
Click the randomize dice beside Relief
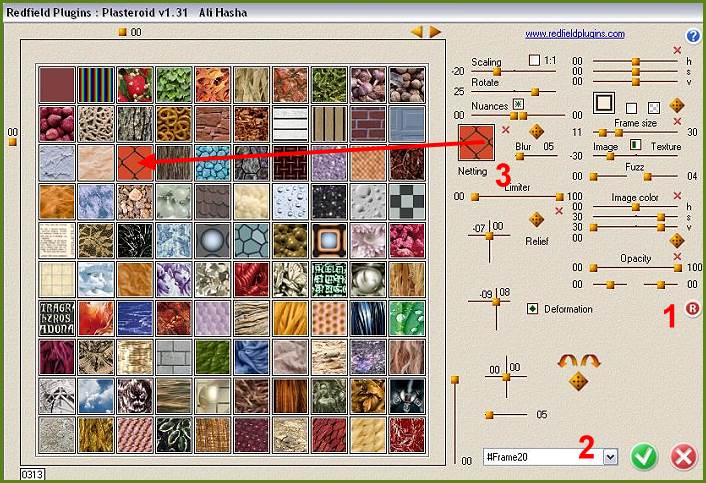(x=536, y=219)
